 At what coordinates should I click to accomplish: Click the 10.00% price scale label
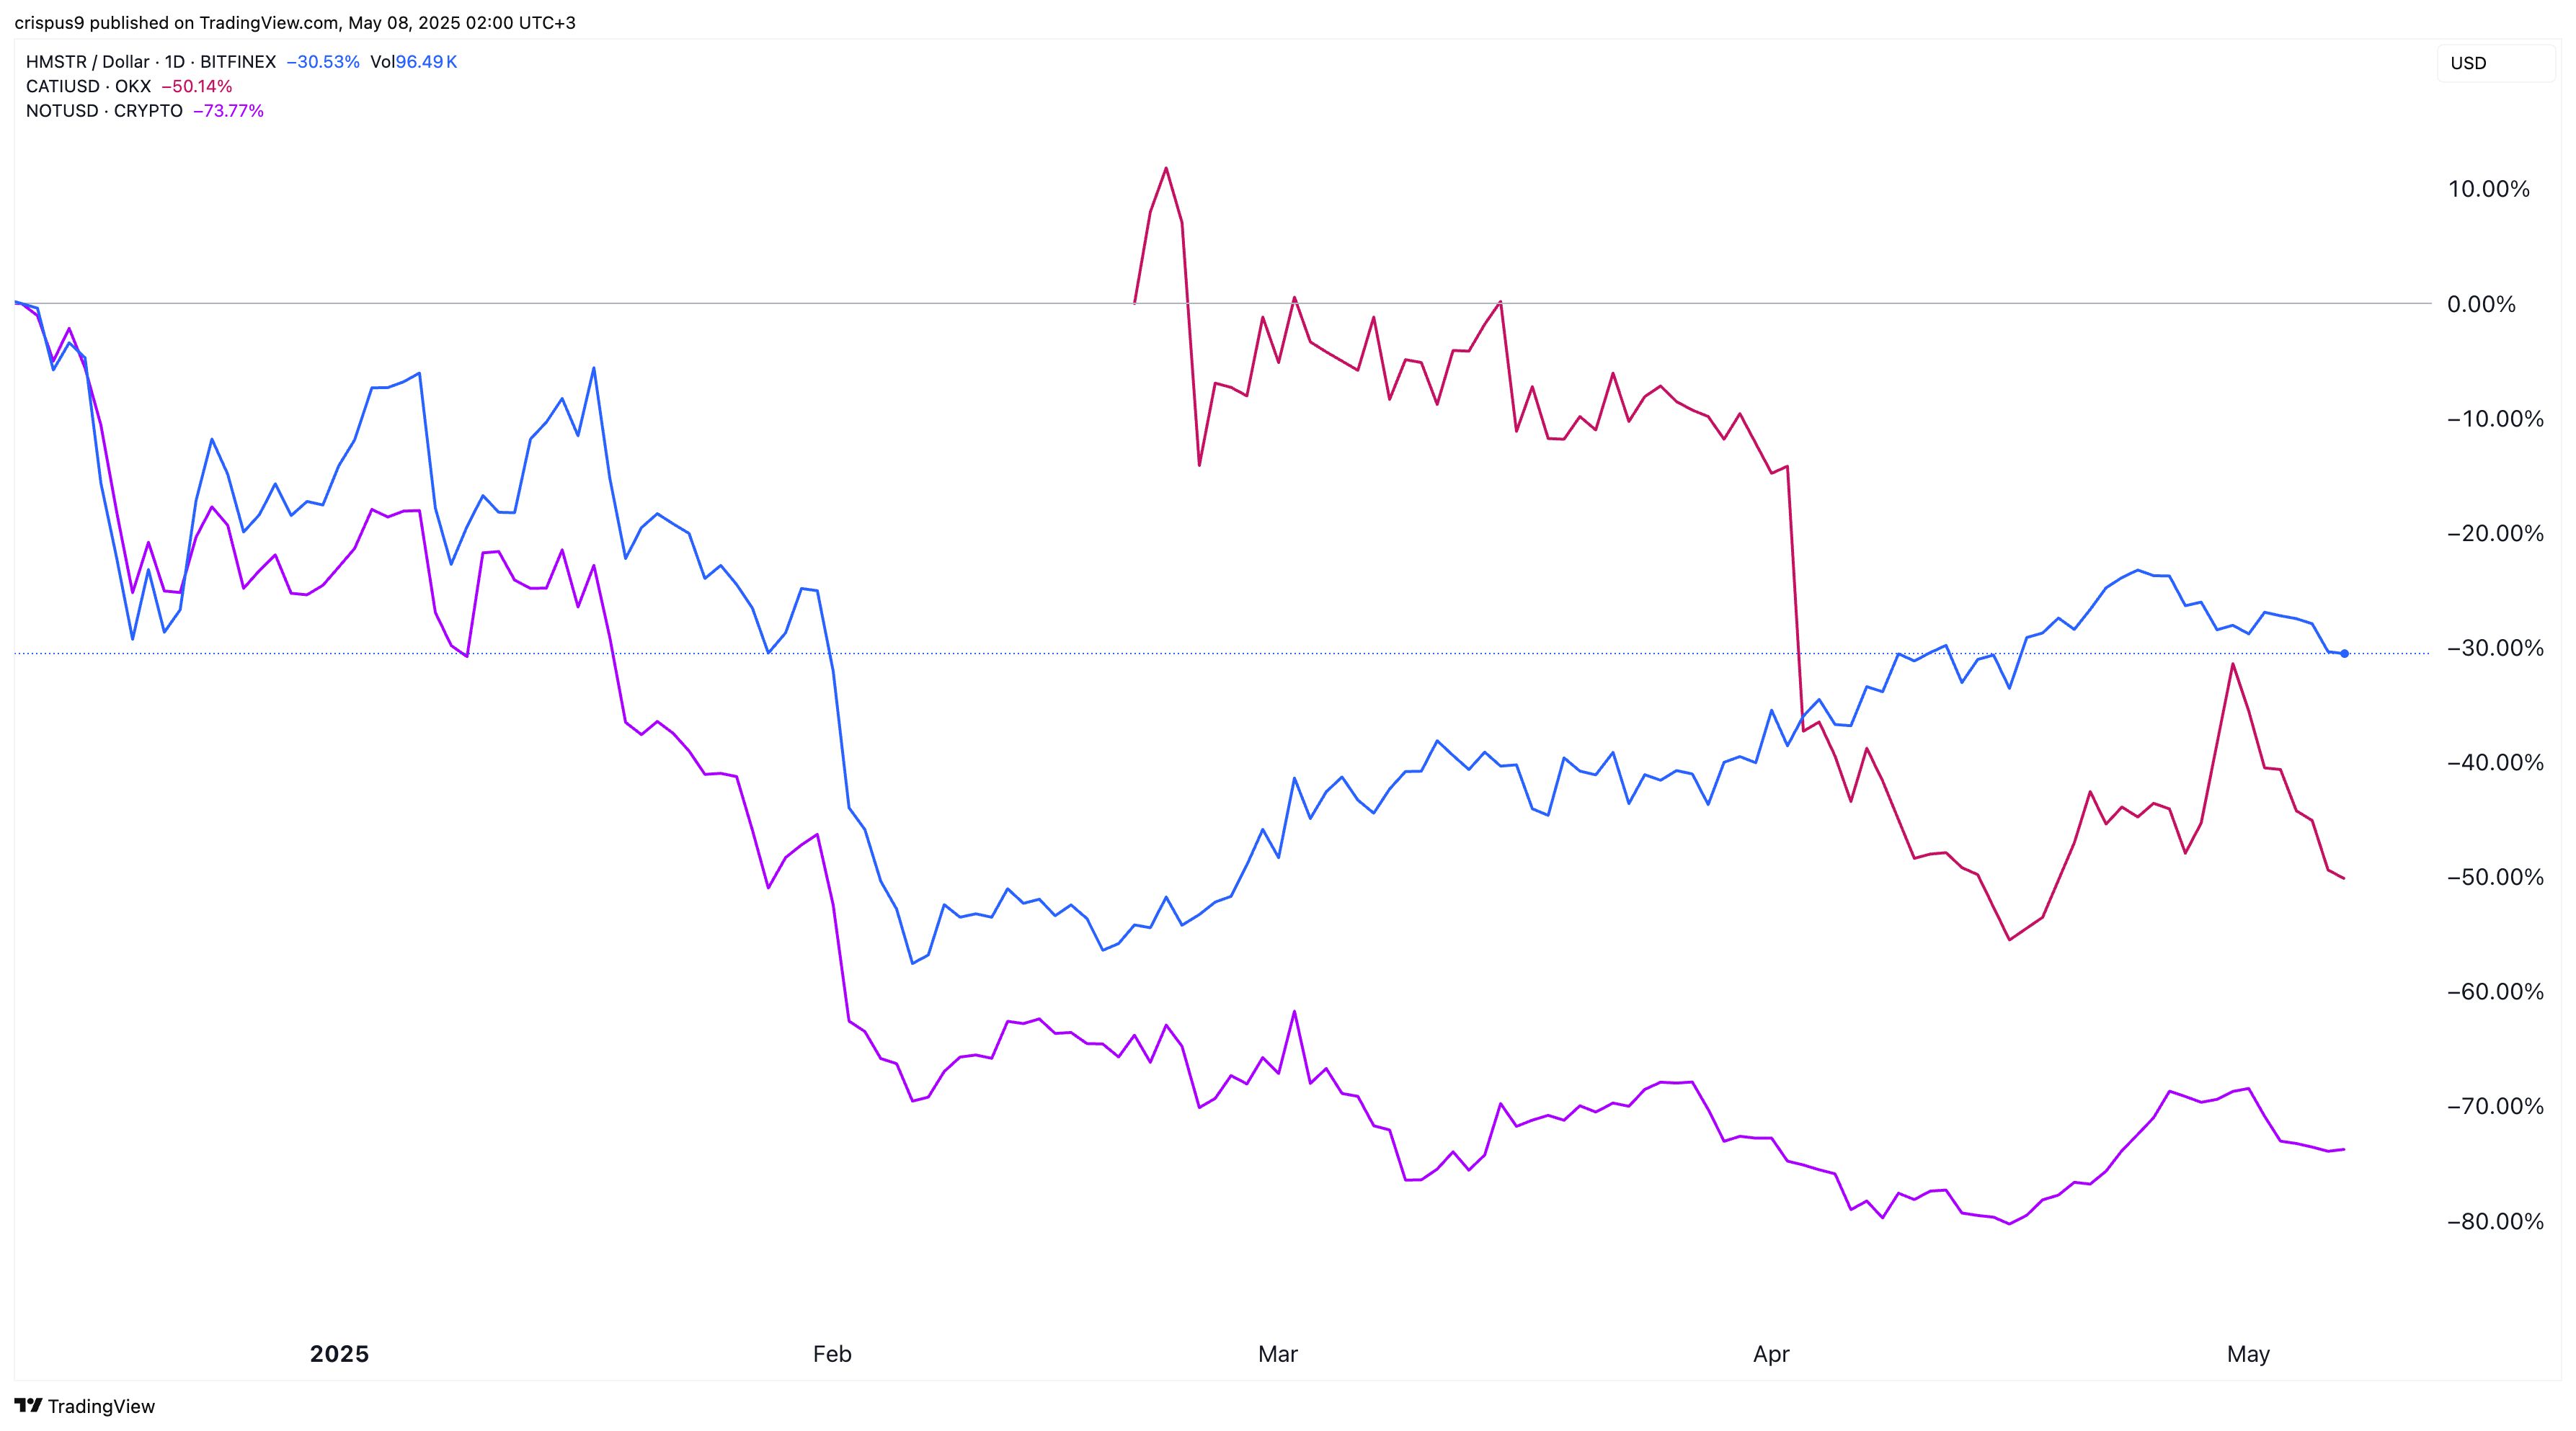click(x=2488, y=189)
